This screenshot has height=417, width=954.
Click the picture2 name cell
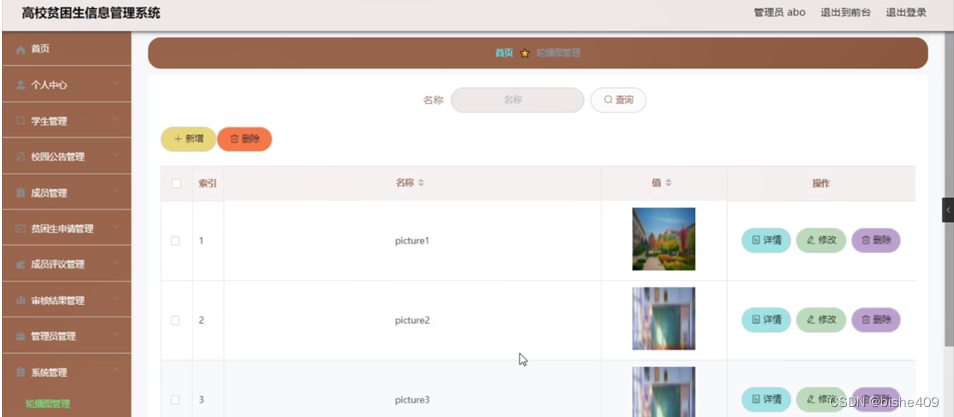[x=412, y=321]
